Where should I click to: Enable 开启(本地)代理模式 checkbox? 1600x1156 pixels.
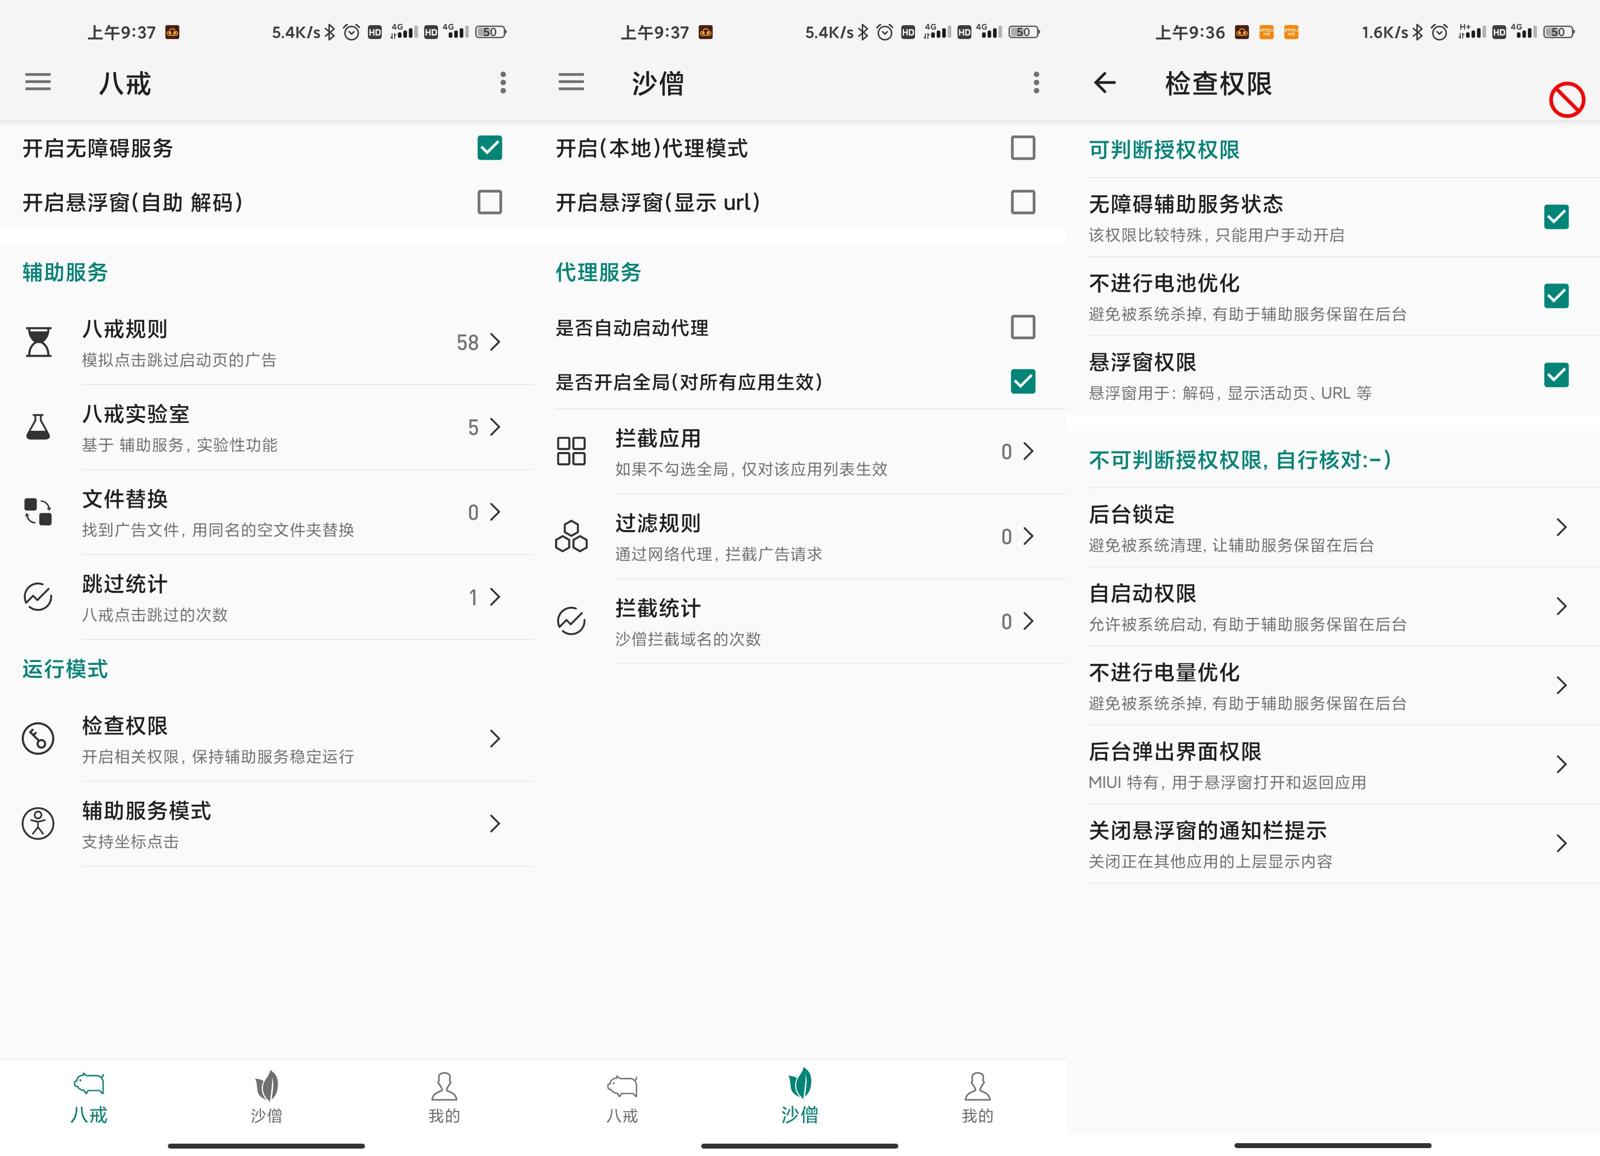point(1022,148)
